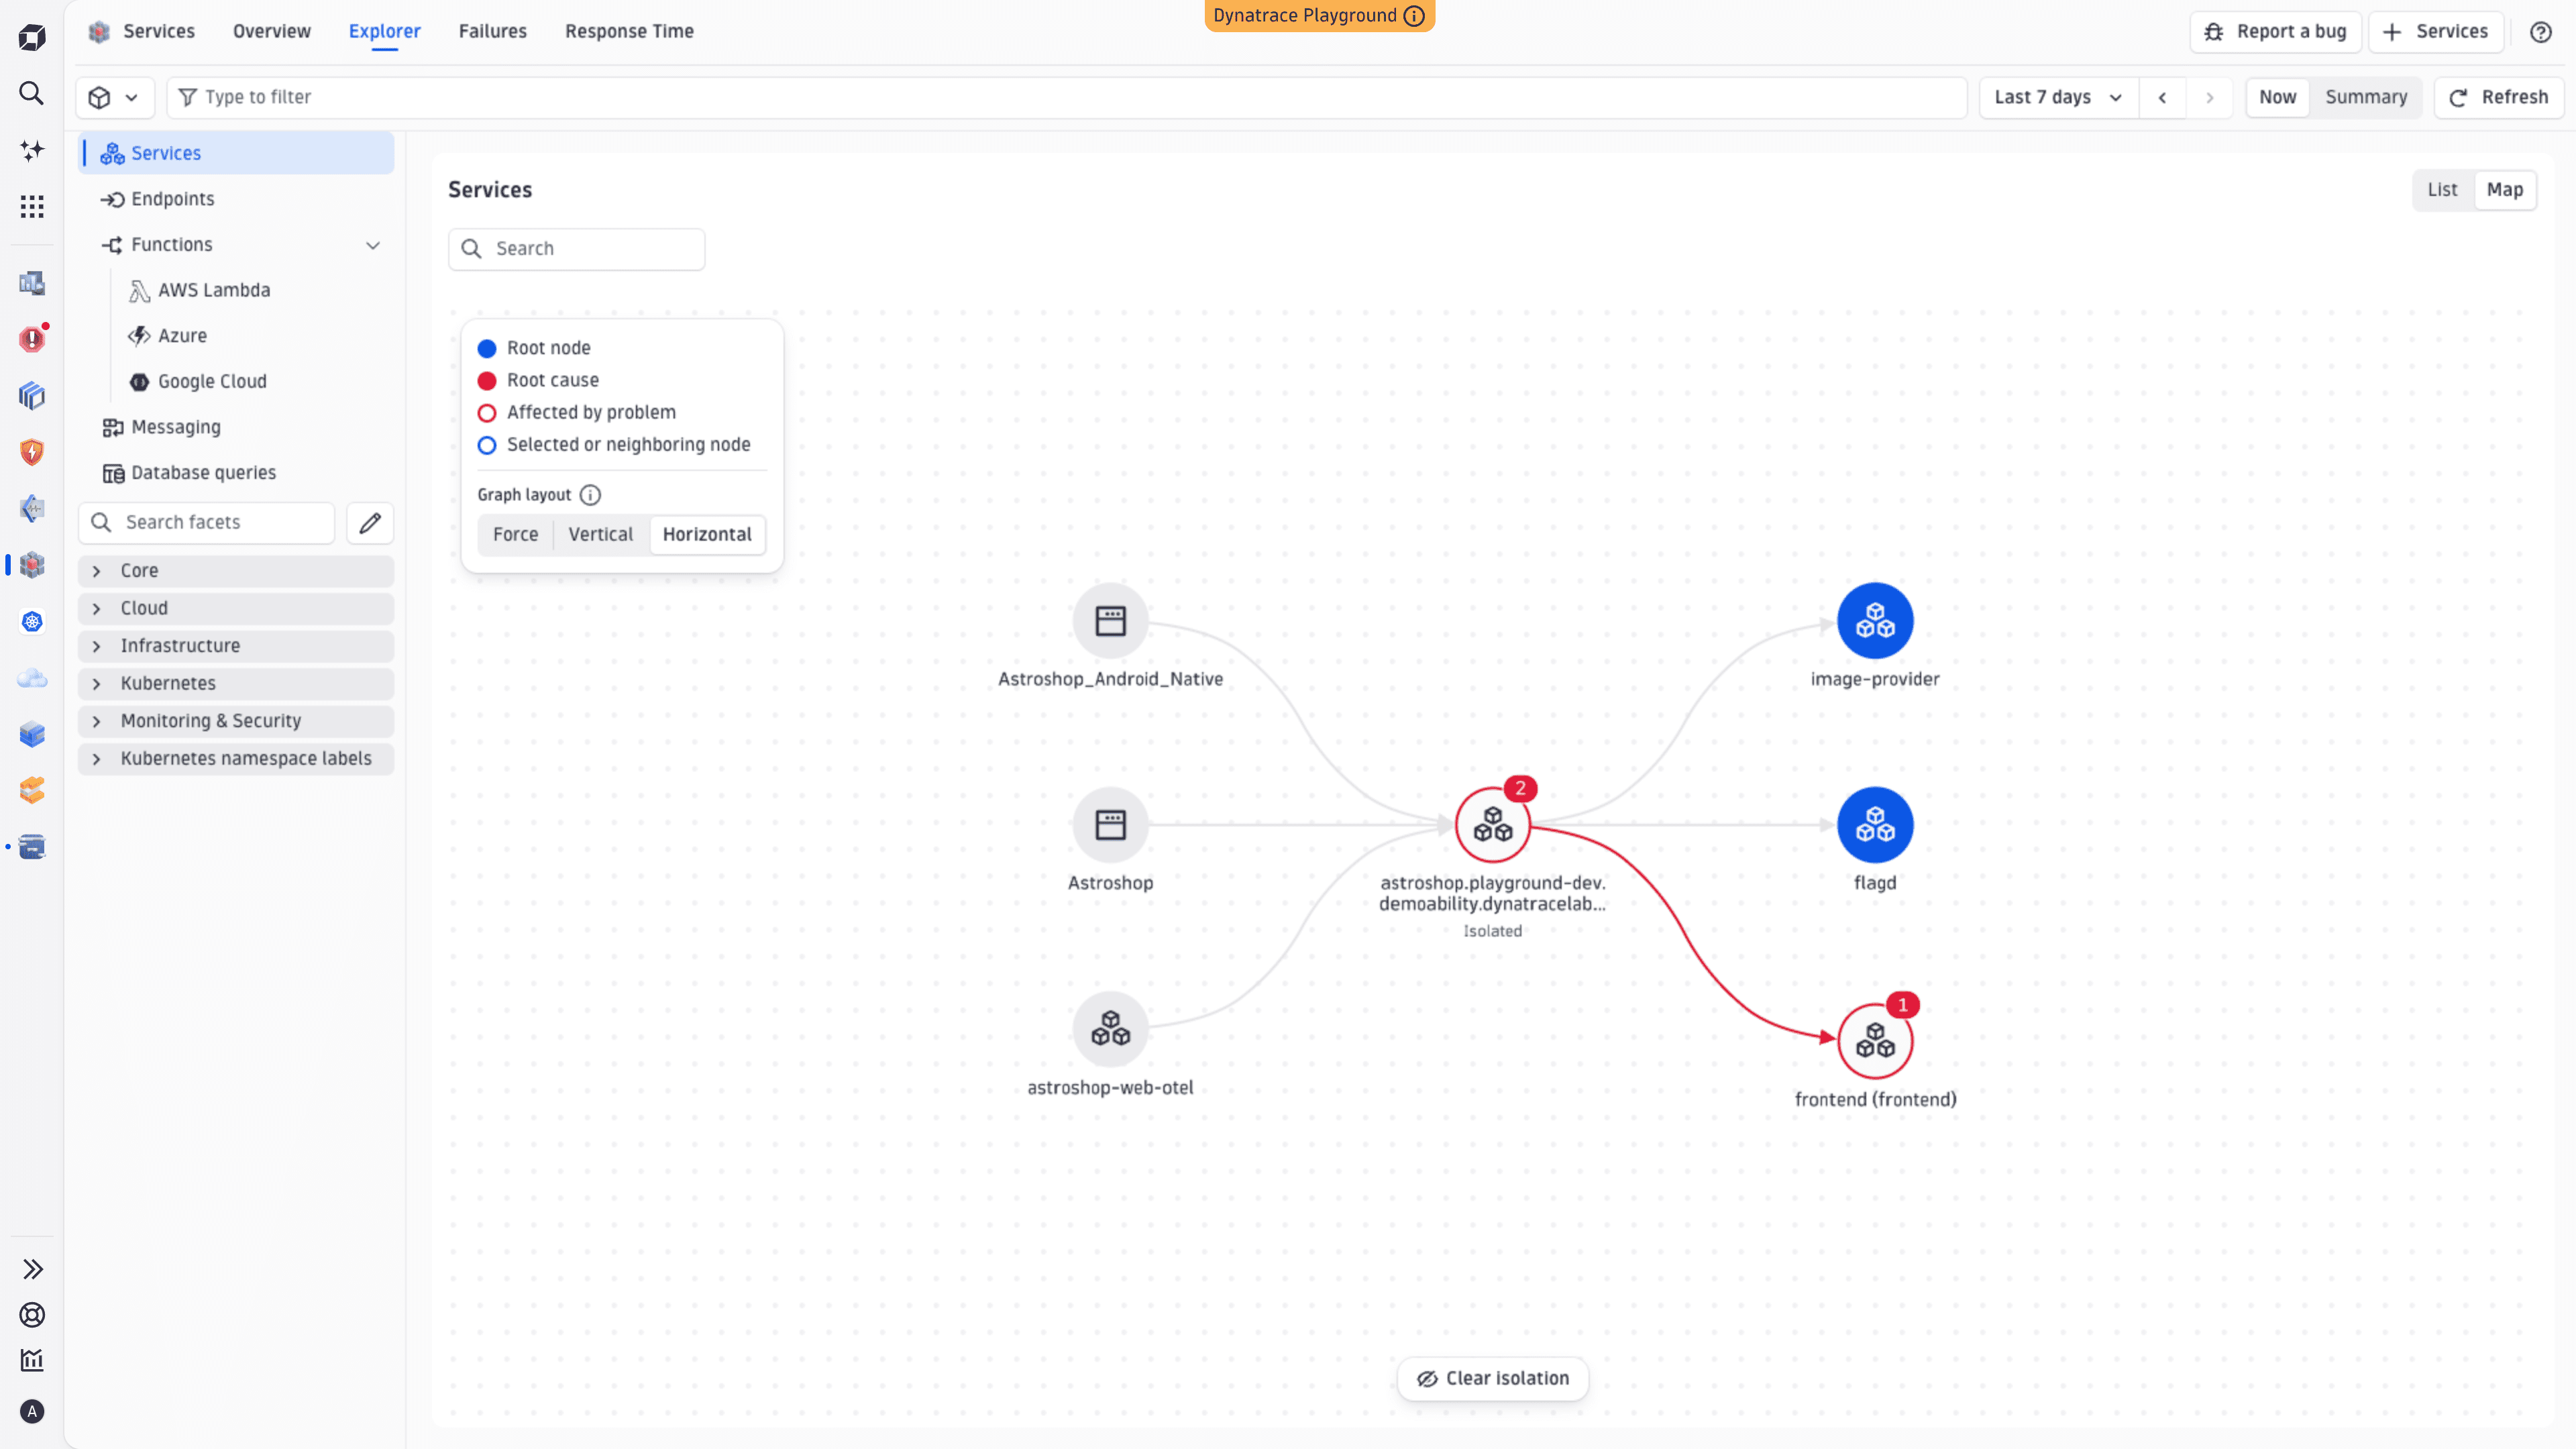The width and height of the screenshot is (2576, 1449).
Task: Click the add Services button
Action: coord(2436,32)
